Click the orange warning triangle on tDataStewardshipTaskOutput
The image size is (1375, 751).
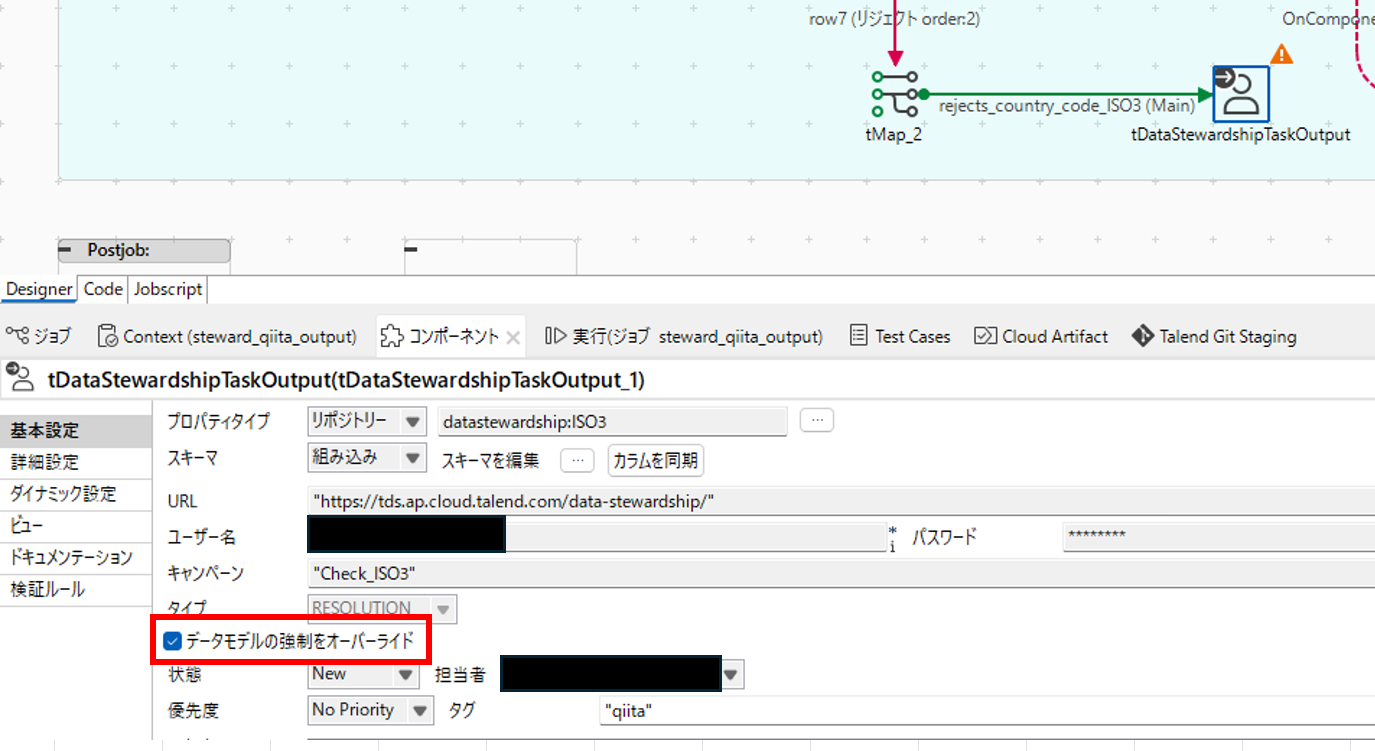(1281, 54)
